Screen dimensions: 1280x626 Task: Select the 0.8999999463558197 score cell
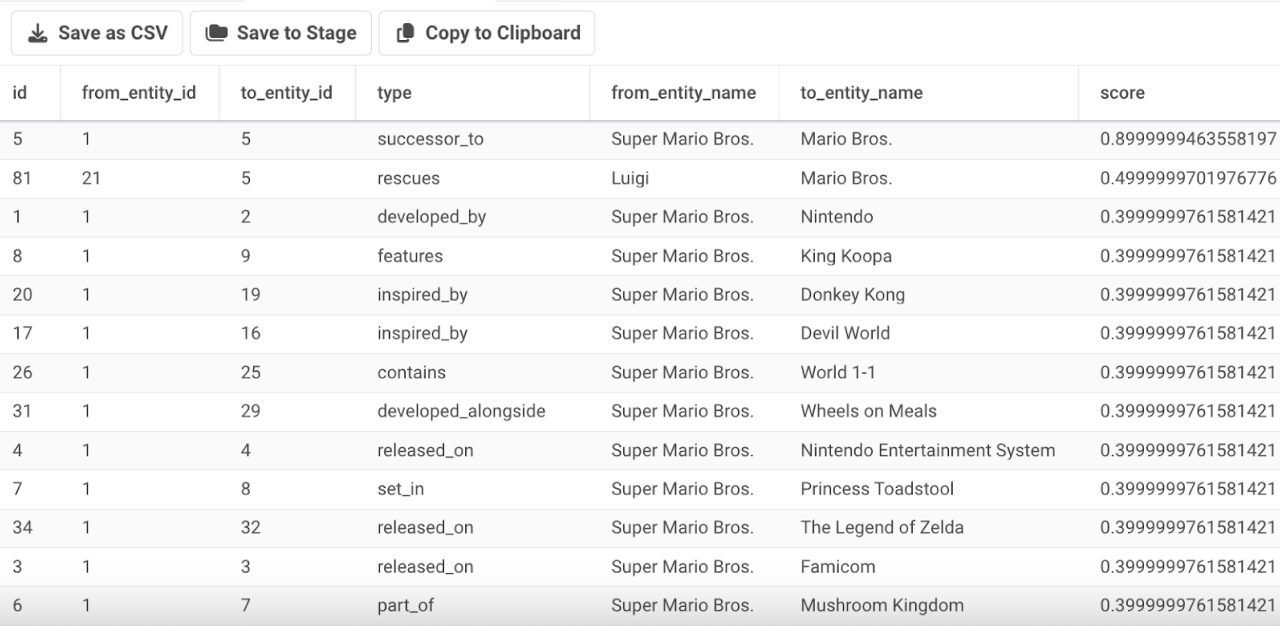1187,139
